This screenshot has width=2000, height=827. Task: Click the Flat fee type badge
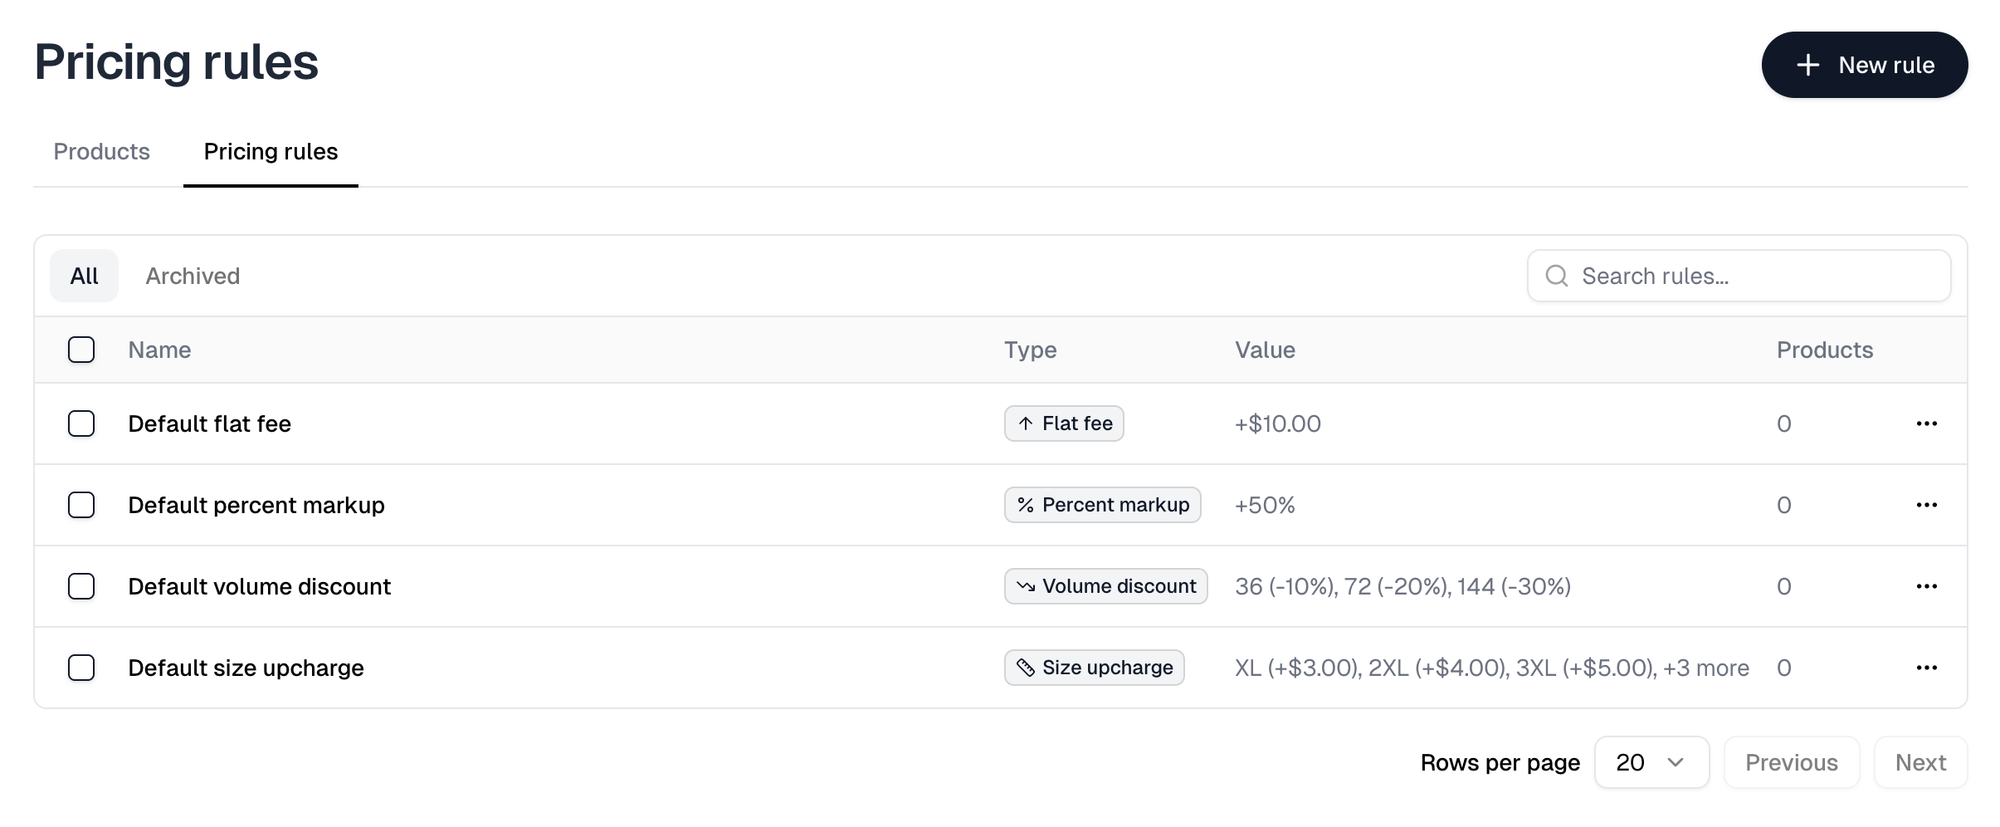[1064, 424]
